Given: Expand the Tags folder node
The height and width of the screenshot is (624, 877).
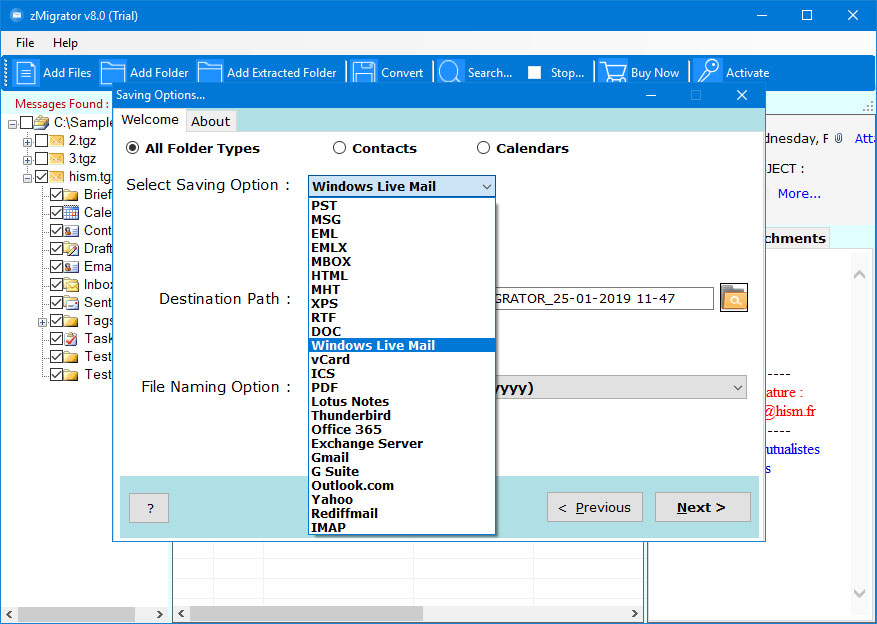Looking at the screenshot, I should point(42,322).
